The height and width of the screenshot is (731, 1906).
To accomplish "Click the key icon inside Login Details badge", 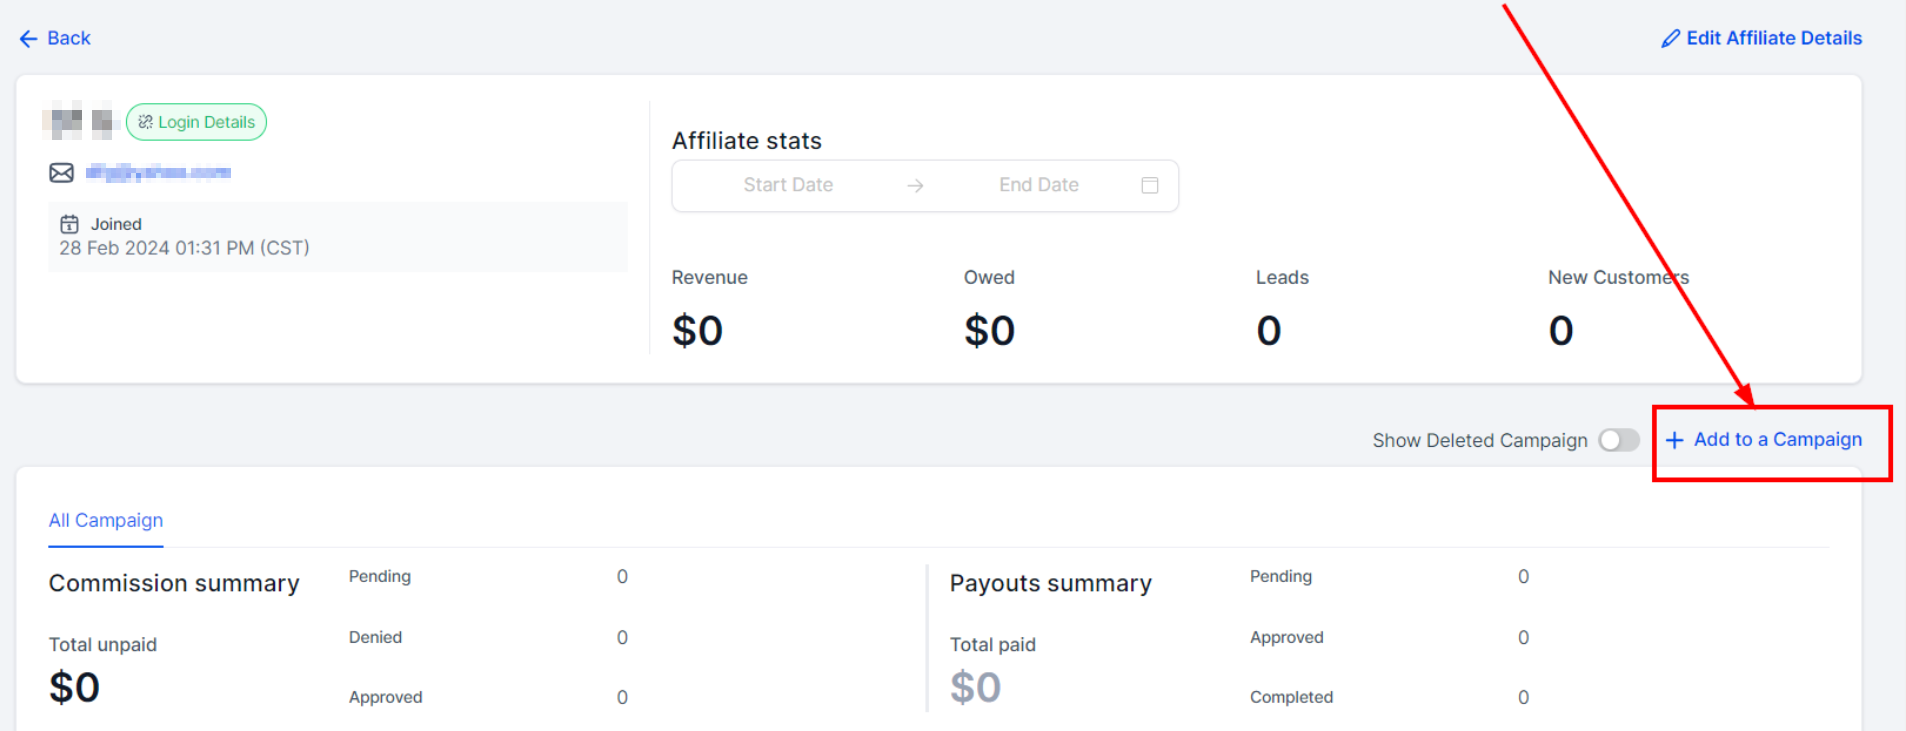I will pyautogui.click(x=145, y=122).
